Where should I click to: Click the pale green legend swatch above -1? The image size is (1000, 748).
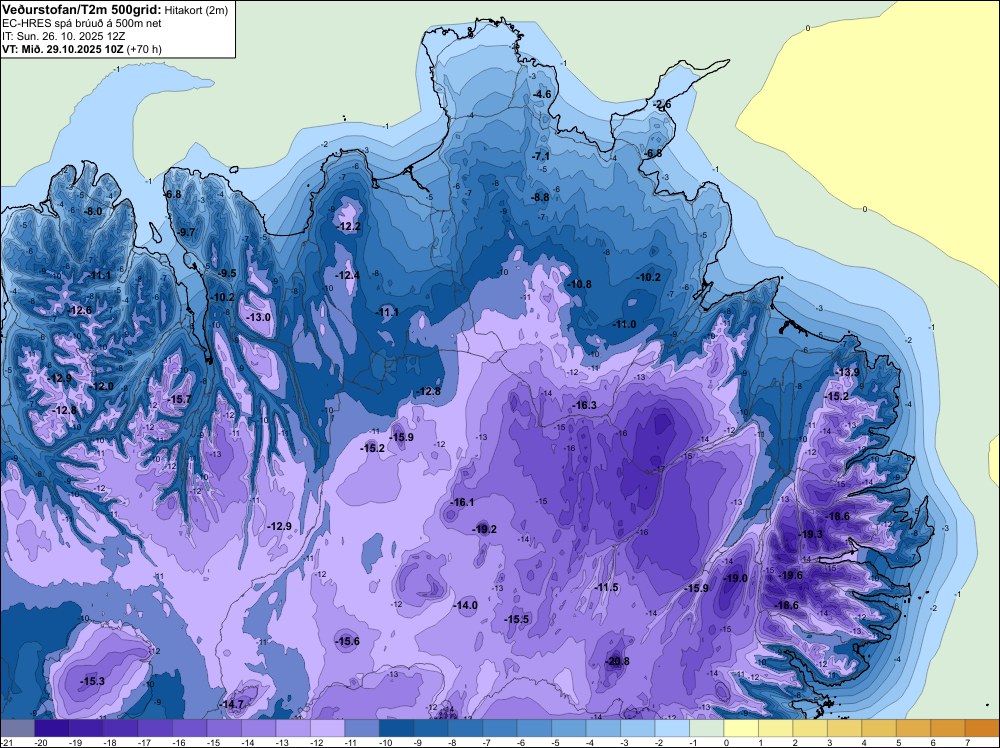pos(706,728)
